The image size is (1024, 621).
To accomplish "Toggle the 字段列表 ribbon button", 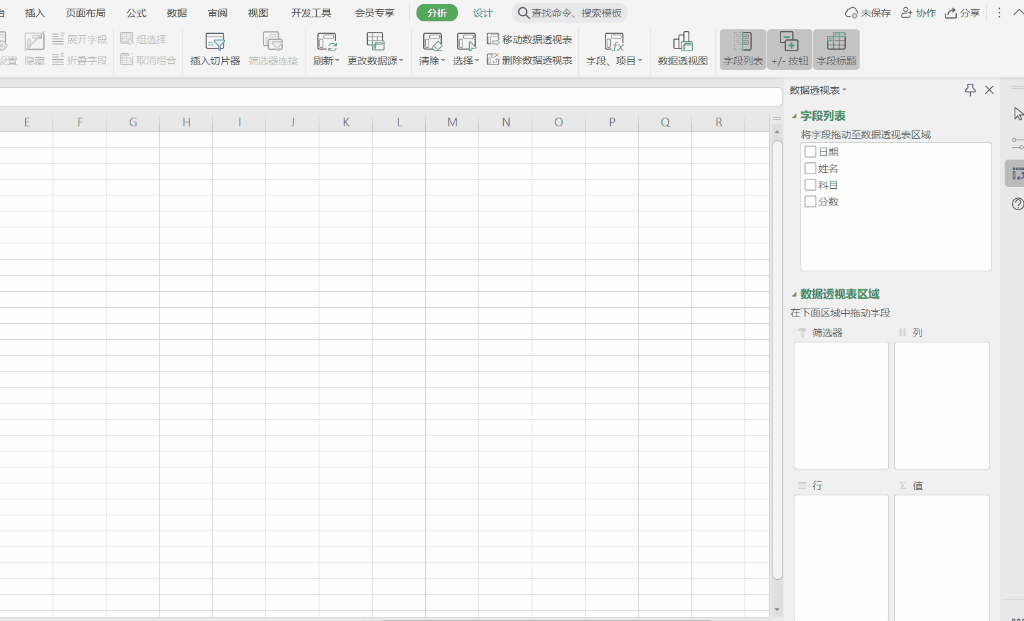I will pos(743,49).
